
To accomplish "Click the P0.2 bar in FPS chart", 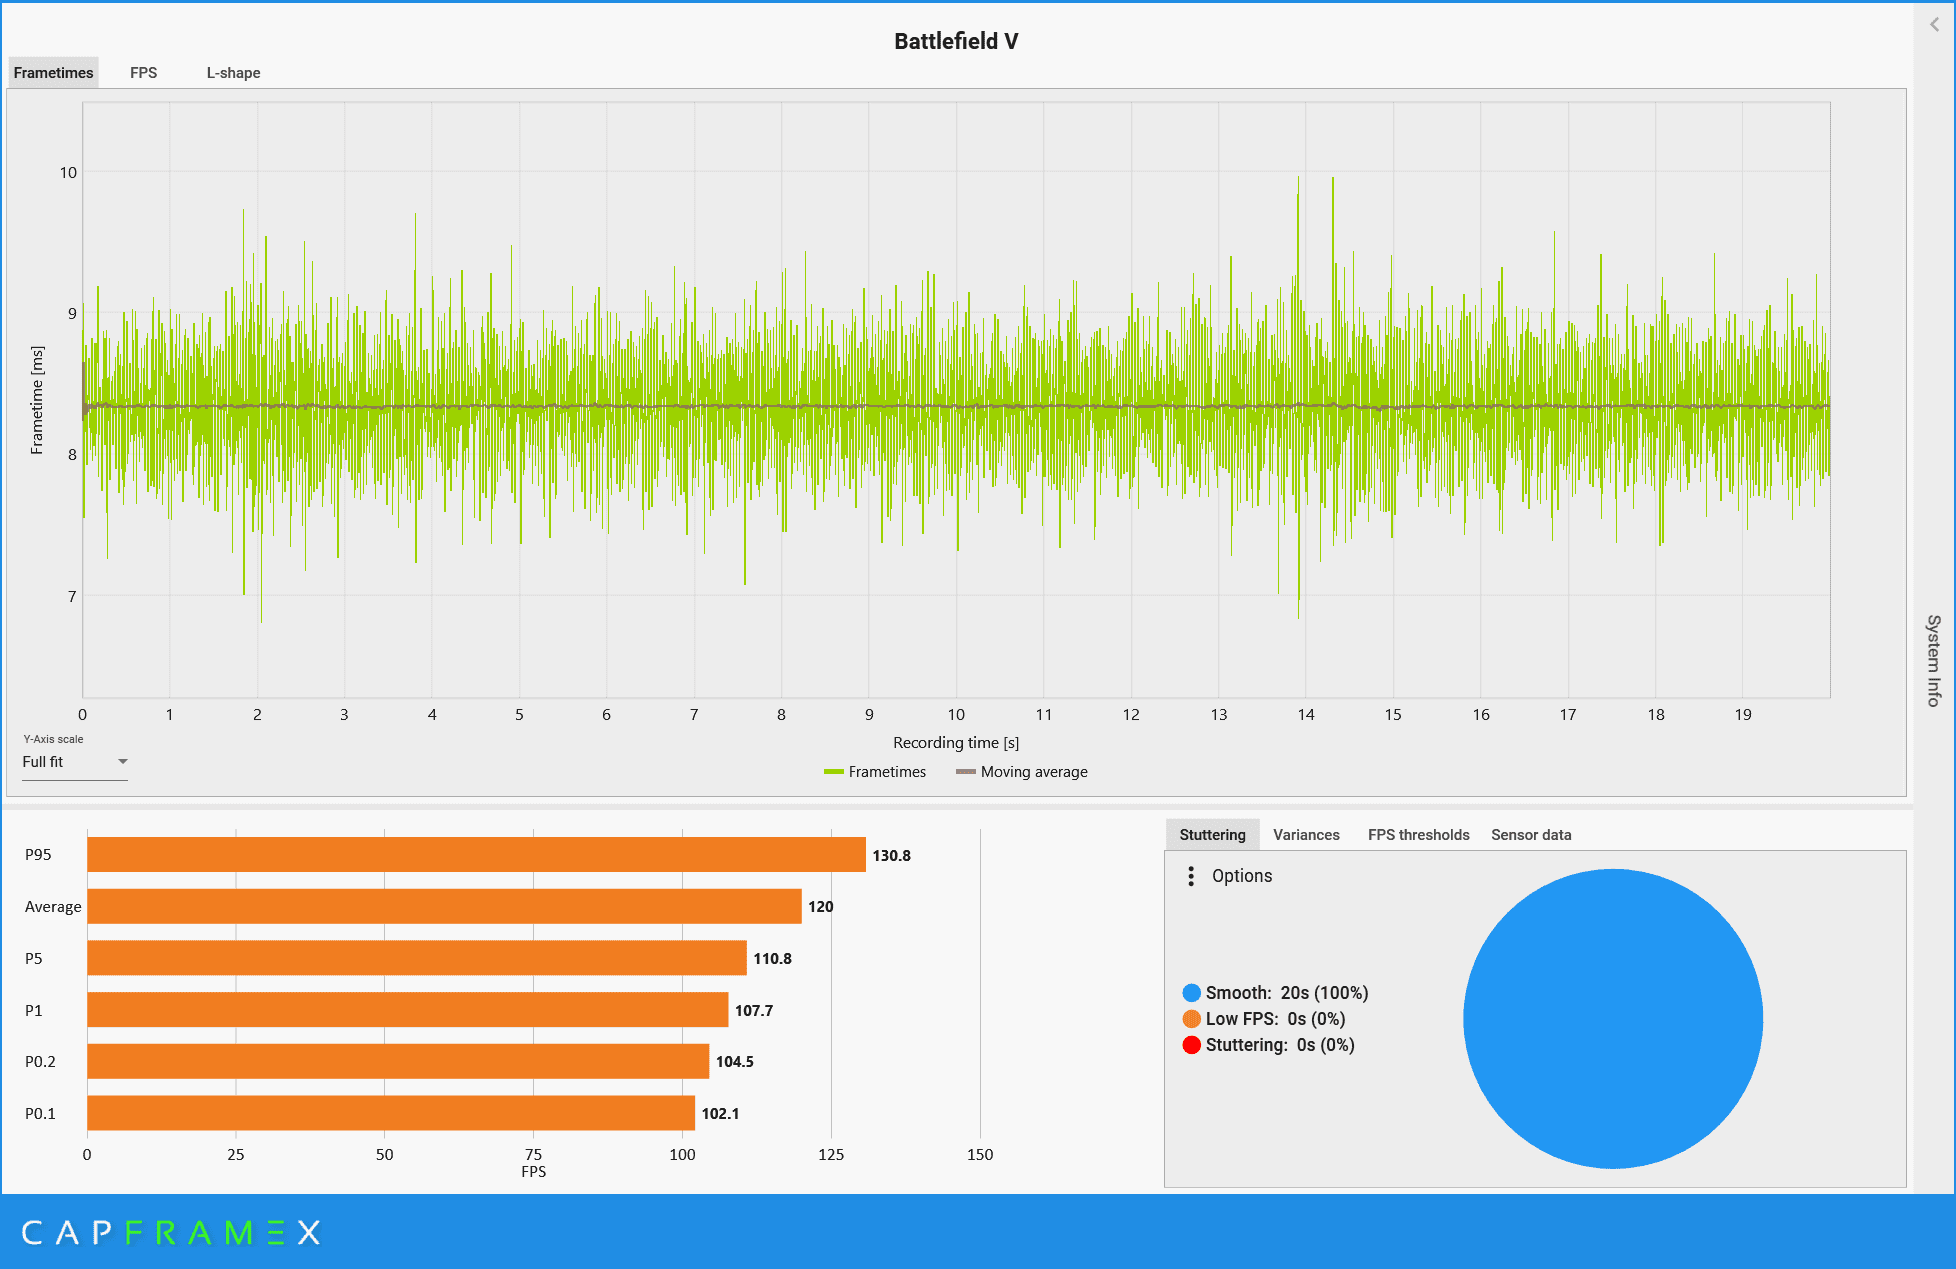I will click(x=398, y=1061).
